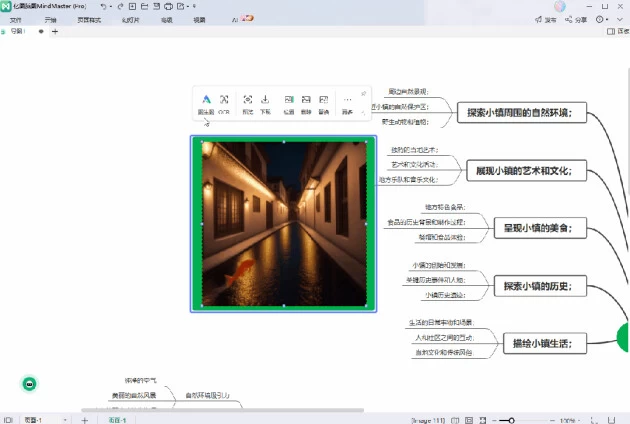Open the green chat assistant bubble

30,384
